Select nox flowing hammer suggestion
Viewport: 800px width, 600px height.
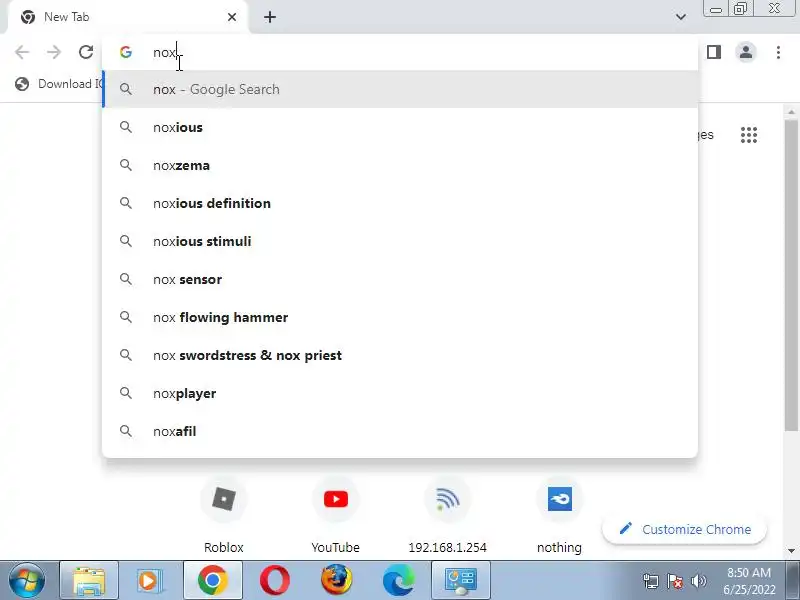(x=400, y=317)
